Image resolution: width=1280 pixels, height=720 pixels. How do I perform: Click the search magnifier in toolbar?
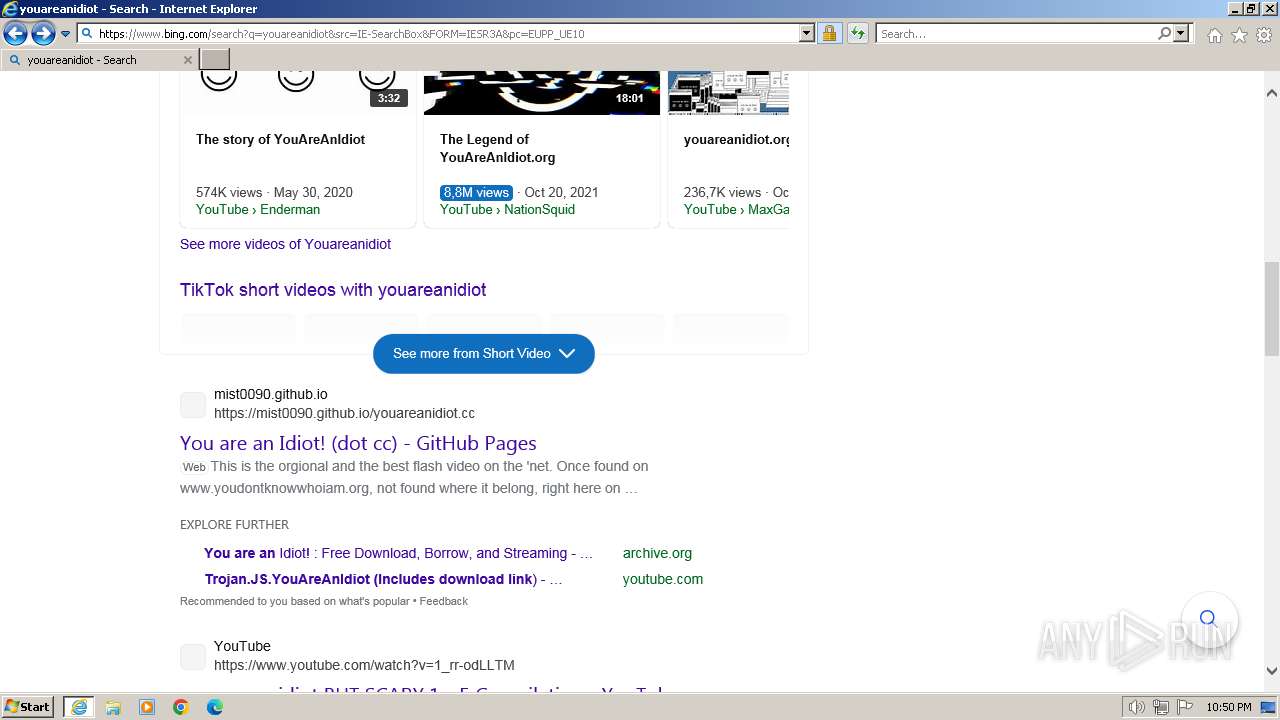[1164, 33]
